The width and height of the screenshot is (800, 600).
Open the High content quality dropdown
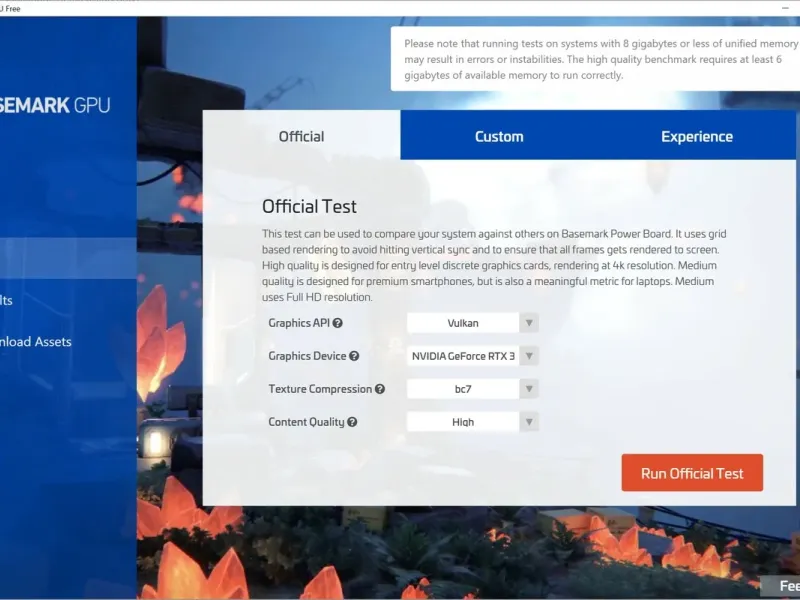[x=463, y=422]
